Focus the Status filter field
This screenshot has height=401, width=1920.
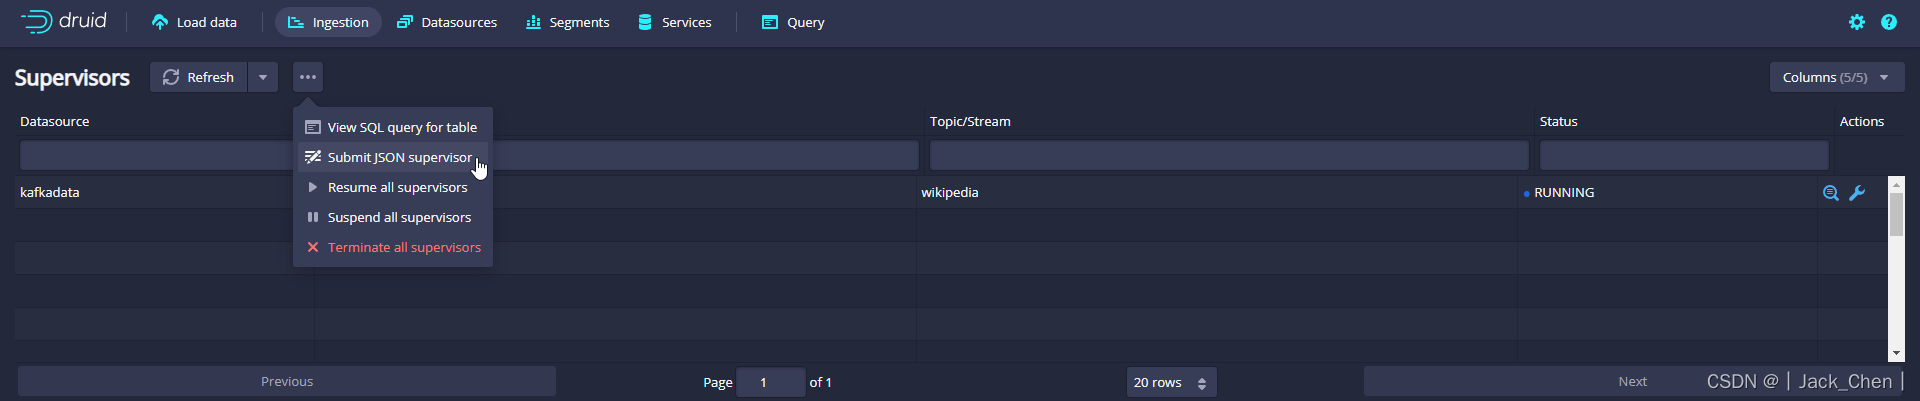tap(1684, 155)
